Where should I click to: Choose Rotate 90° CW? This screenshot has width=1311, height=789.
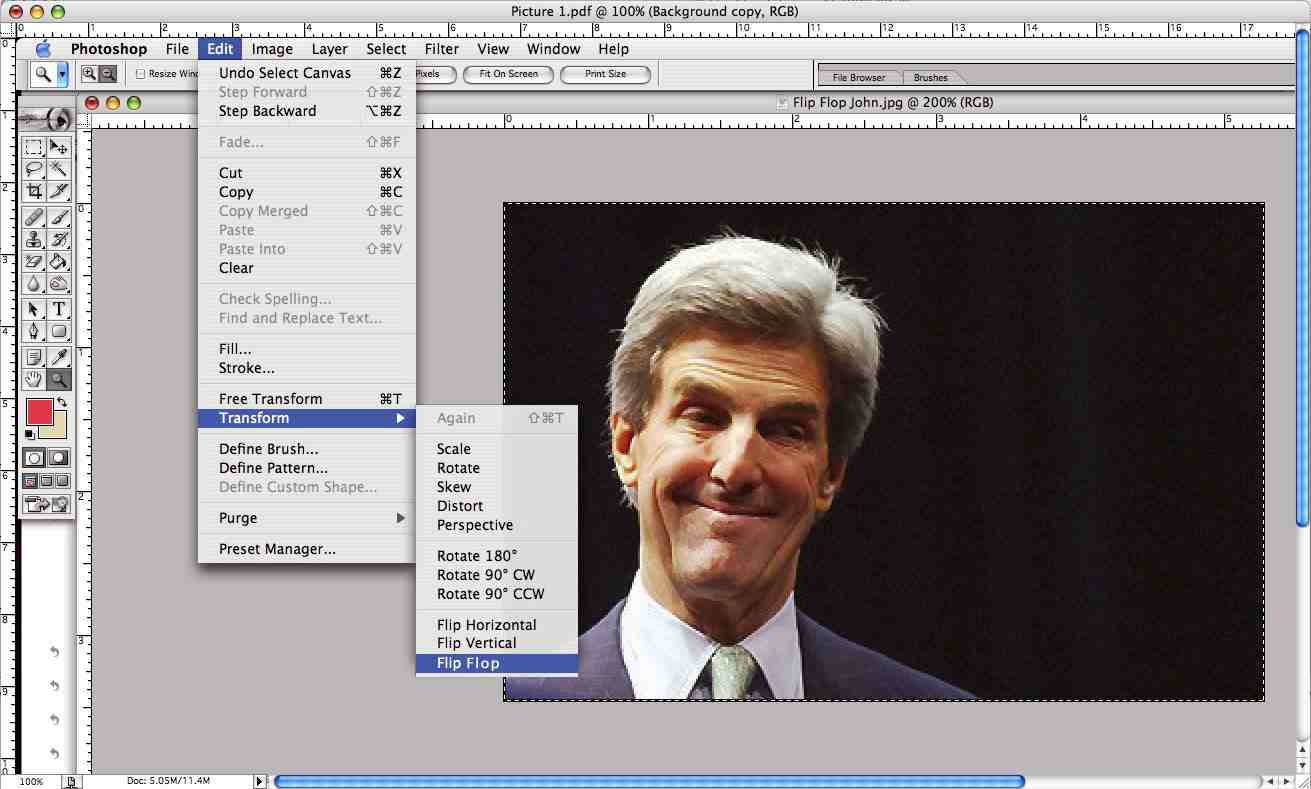497,575
